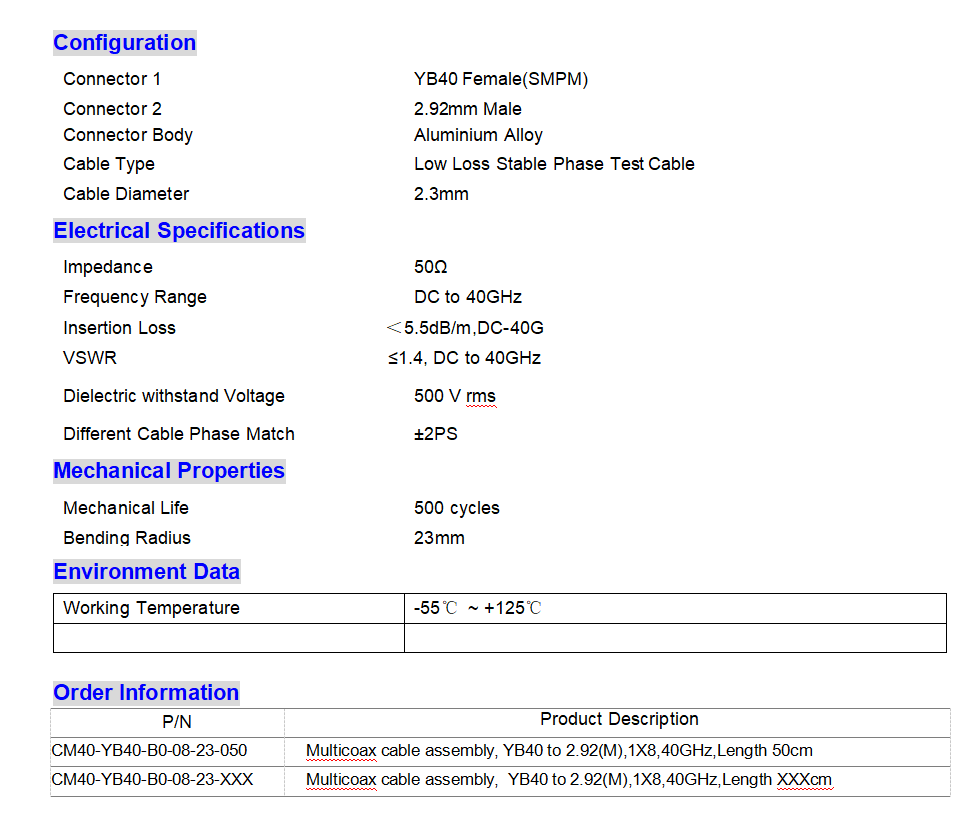The image size is (979, 825).
Task: Click the Order Information heading
Action: (x=146, y=693)
